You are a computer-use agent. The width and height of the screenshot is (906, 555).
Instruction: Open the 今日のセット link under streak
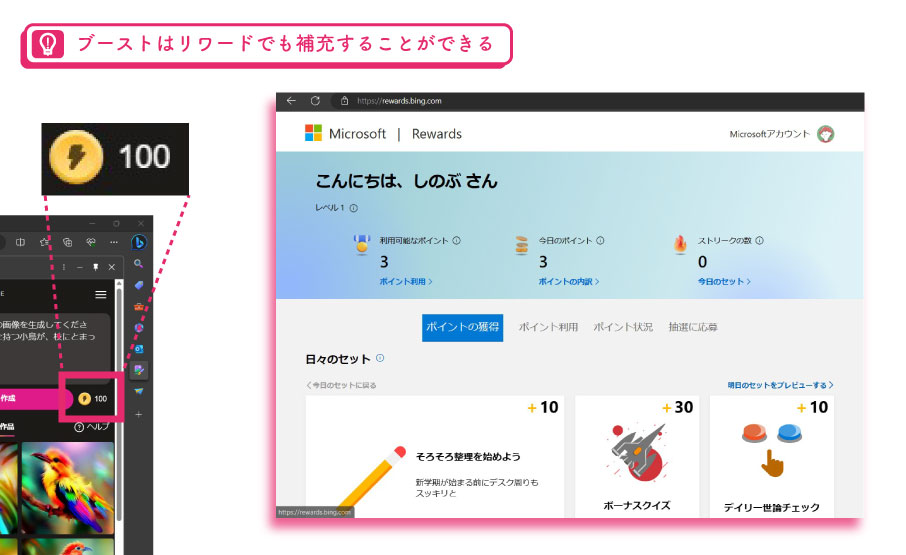(724, 281)
